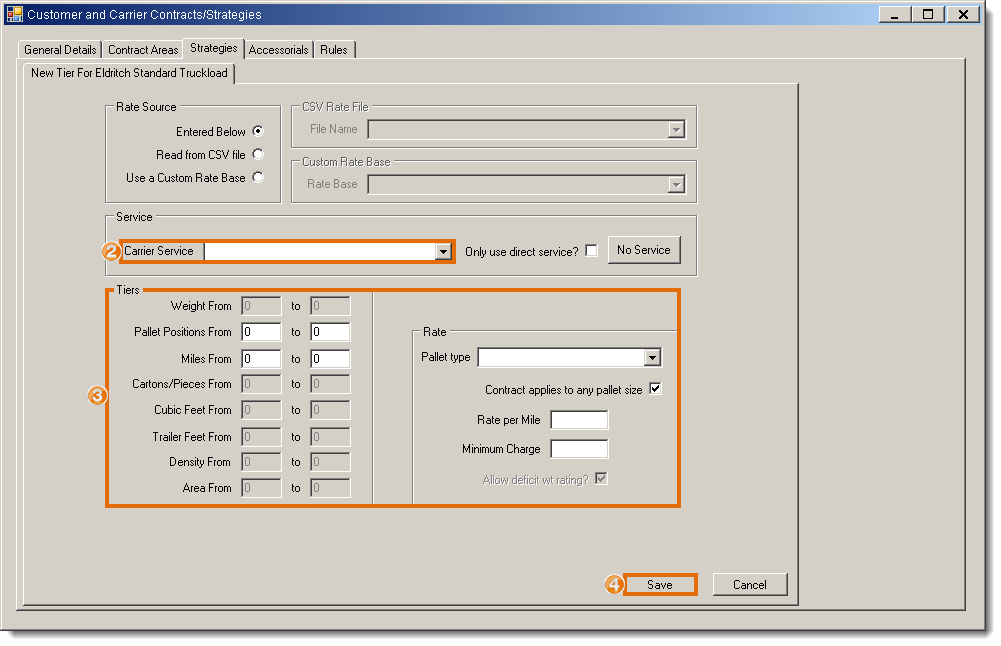Switch to the General Details tab
Screen dimensions: 1001x646
click(60, 50)
